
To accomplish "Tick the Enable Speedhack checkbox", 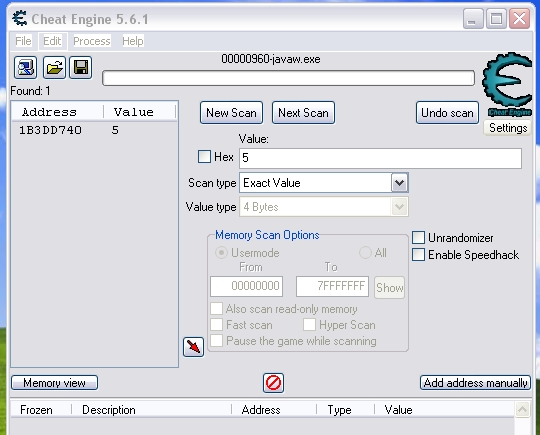I will [418, 255].
